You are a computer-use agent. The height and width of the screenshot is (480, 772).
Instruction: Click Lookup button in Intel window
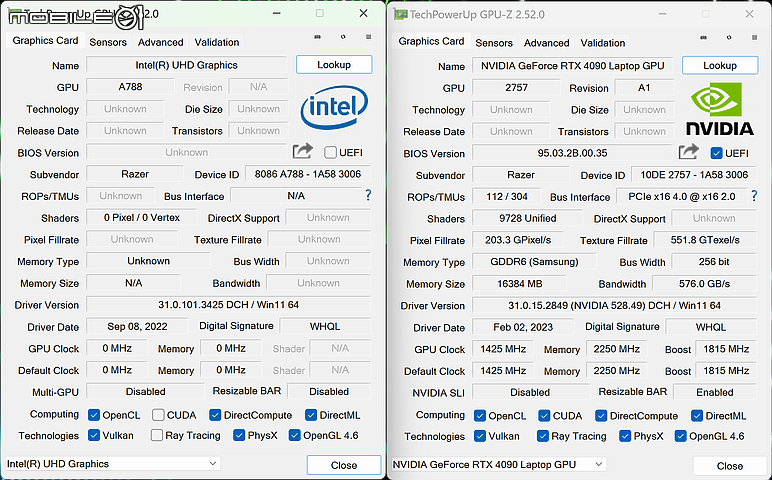tap(334, 64)
